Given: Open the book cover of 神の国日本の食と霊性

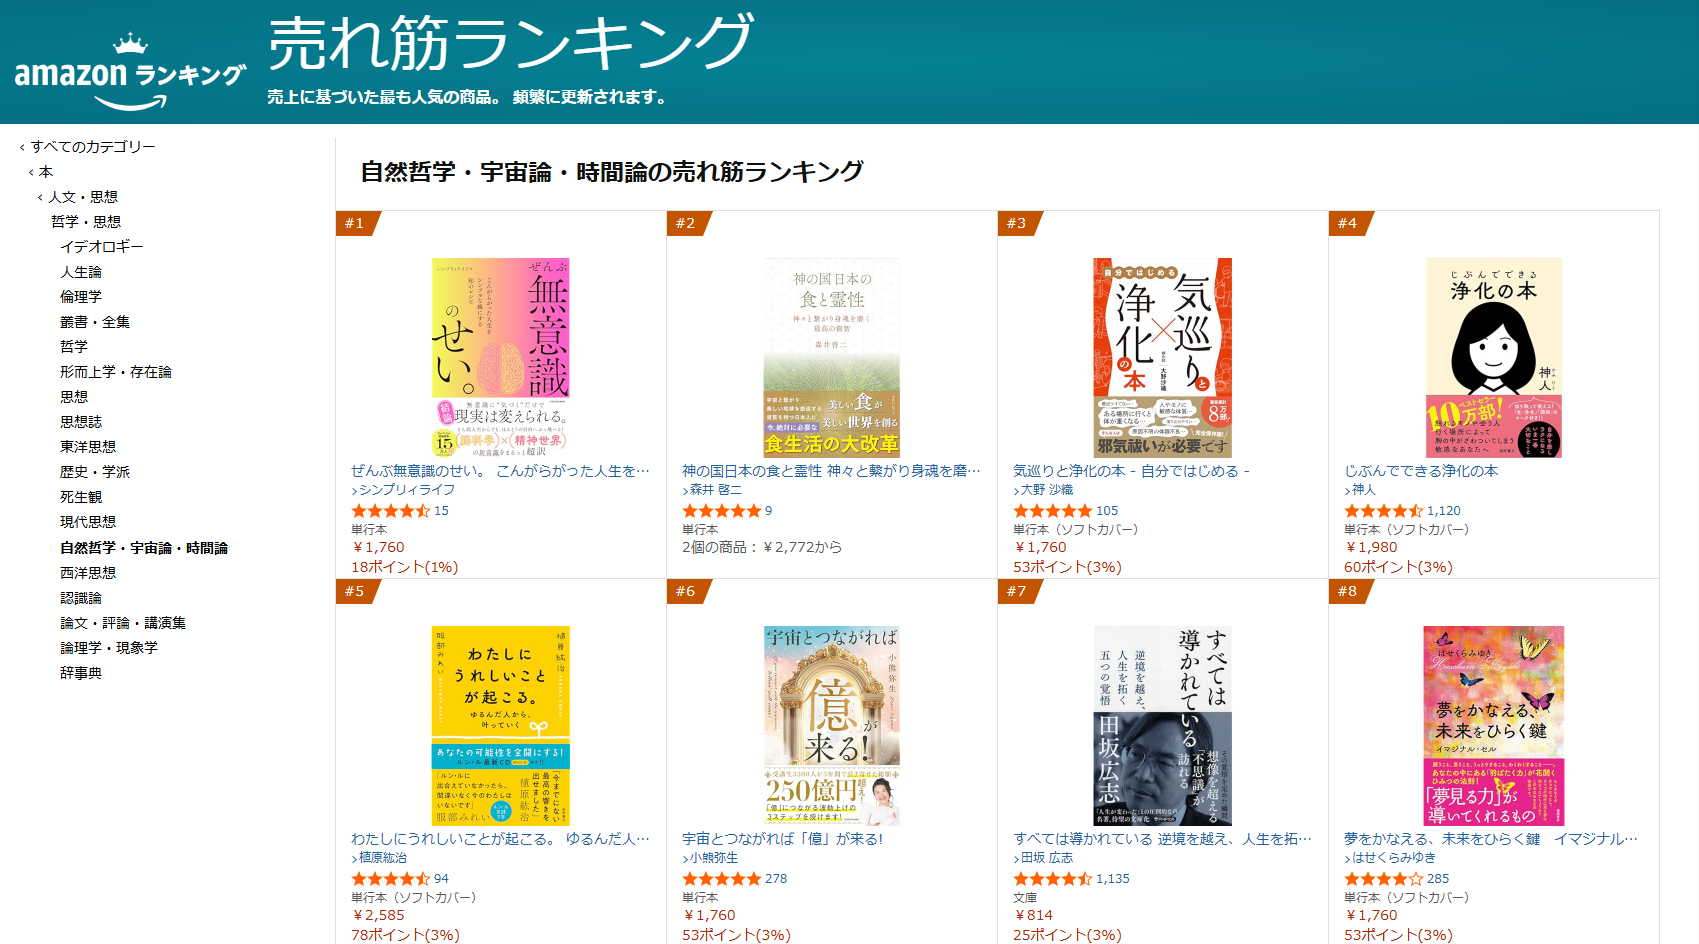Looking at the screenshot, I should (832, 356).
